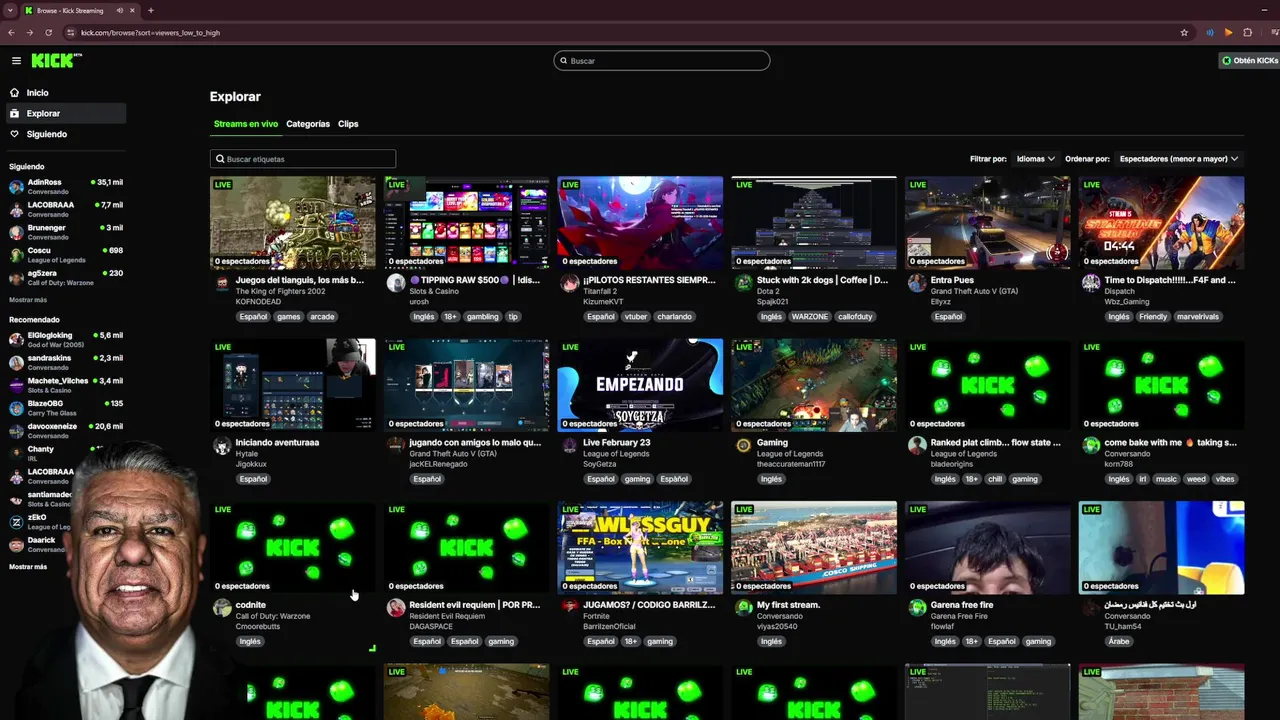Switch to the Clips tab

pos(348,124)
